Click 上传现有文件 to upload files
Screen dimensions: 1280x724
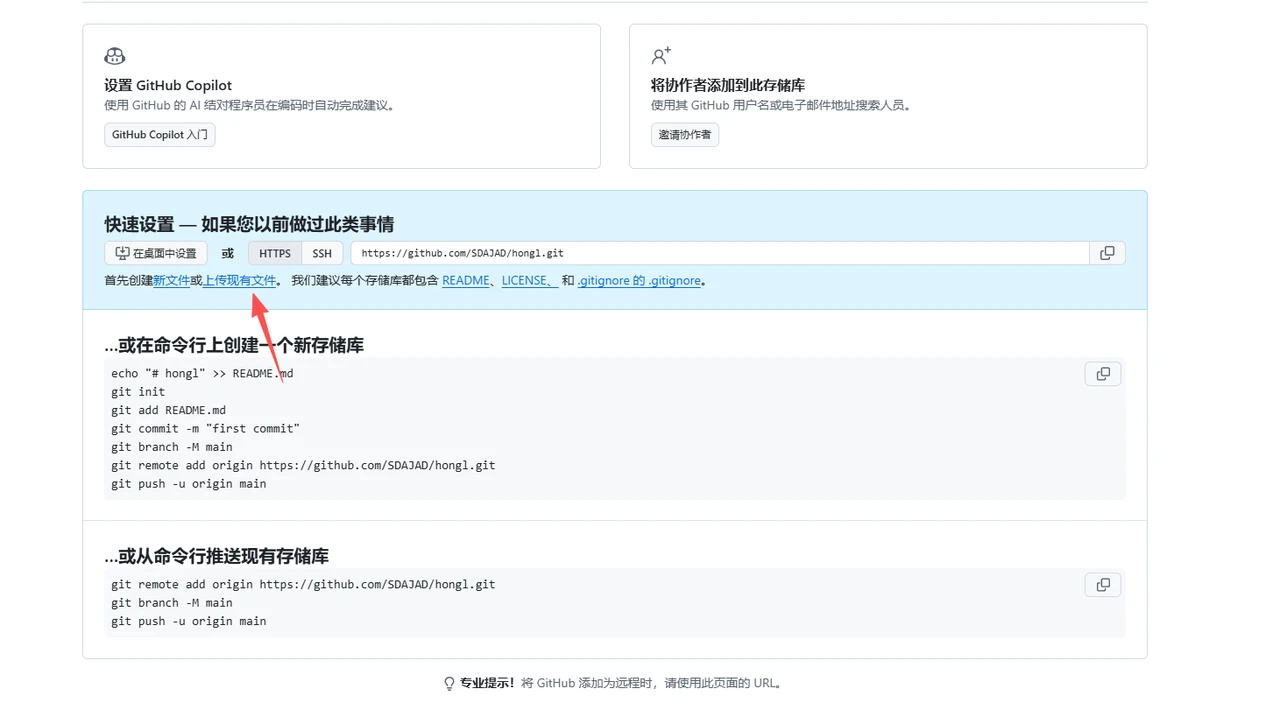coord(240,280)
